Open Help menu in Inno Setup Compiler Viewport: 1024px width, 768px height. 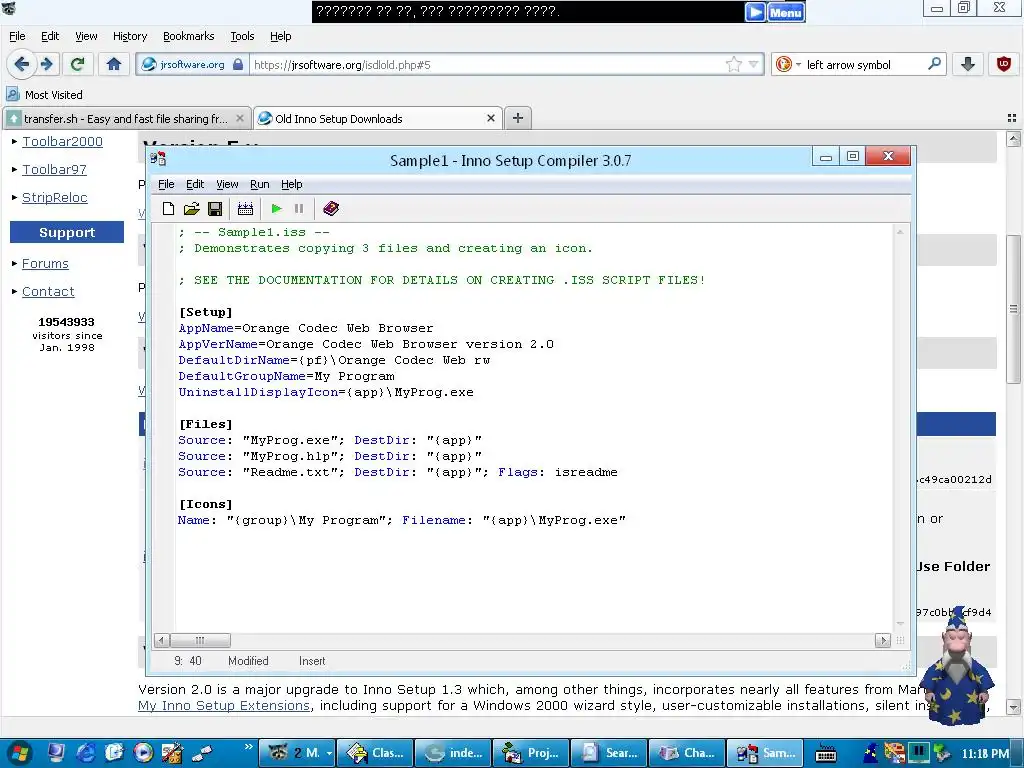(x=291, y=184)
